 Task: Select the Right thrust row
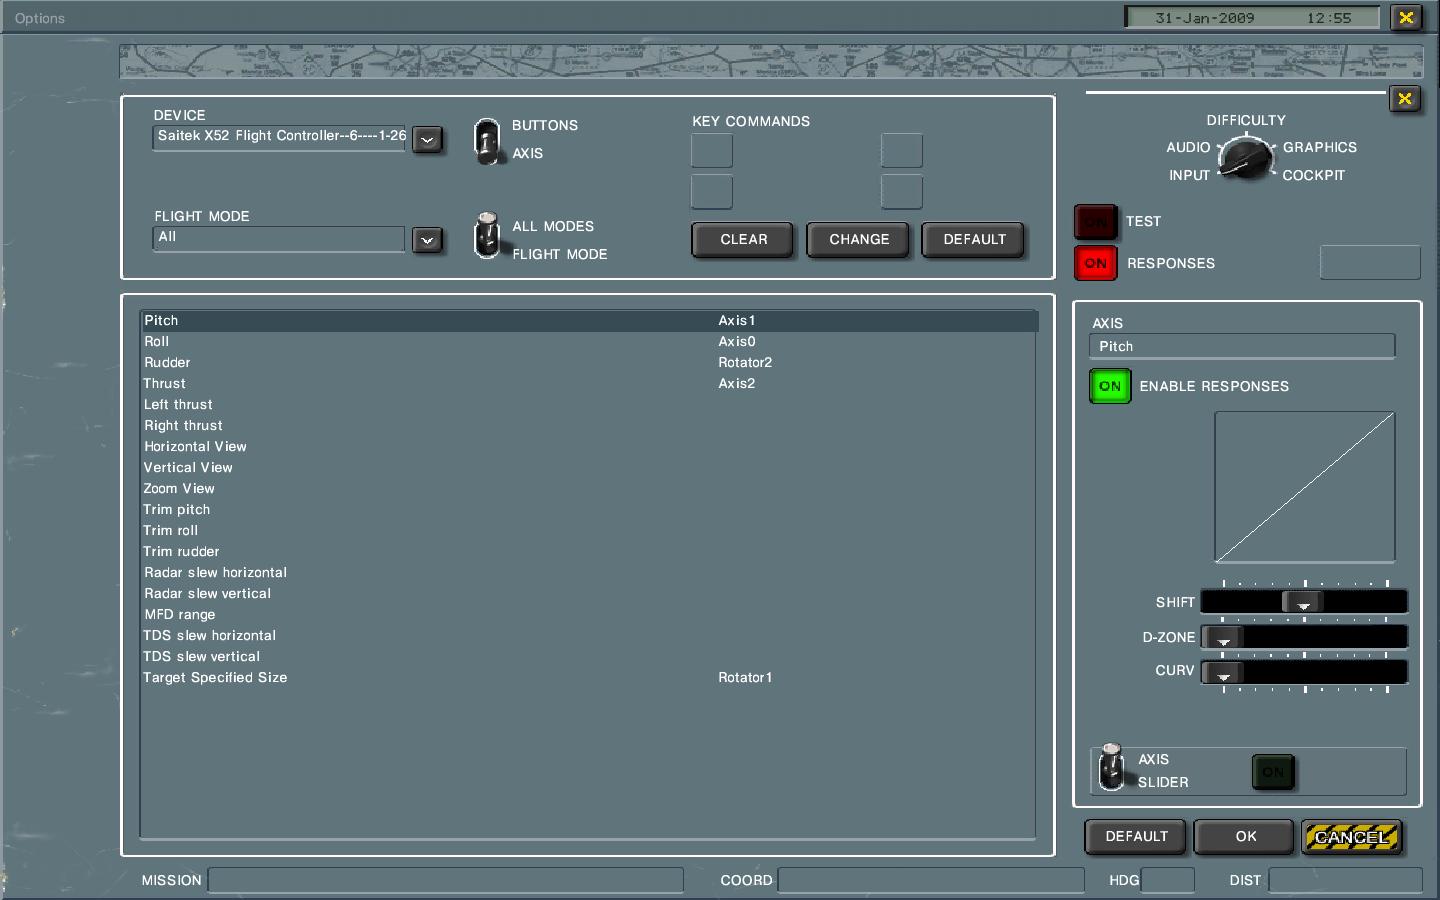coord(589,426)
